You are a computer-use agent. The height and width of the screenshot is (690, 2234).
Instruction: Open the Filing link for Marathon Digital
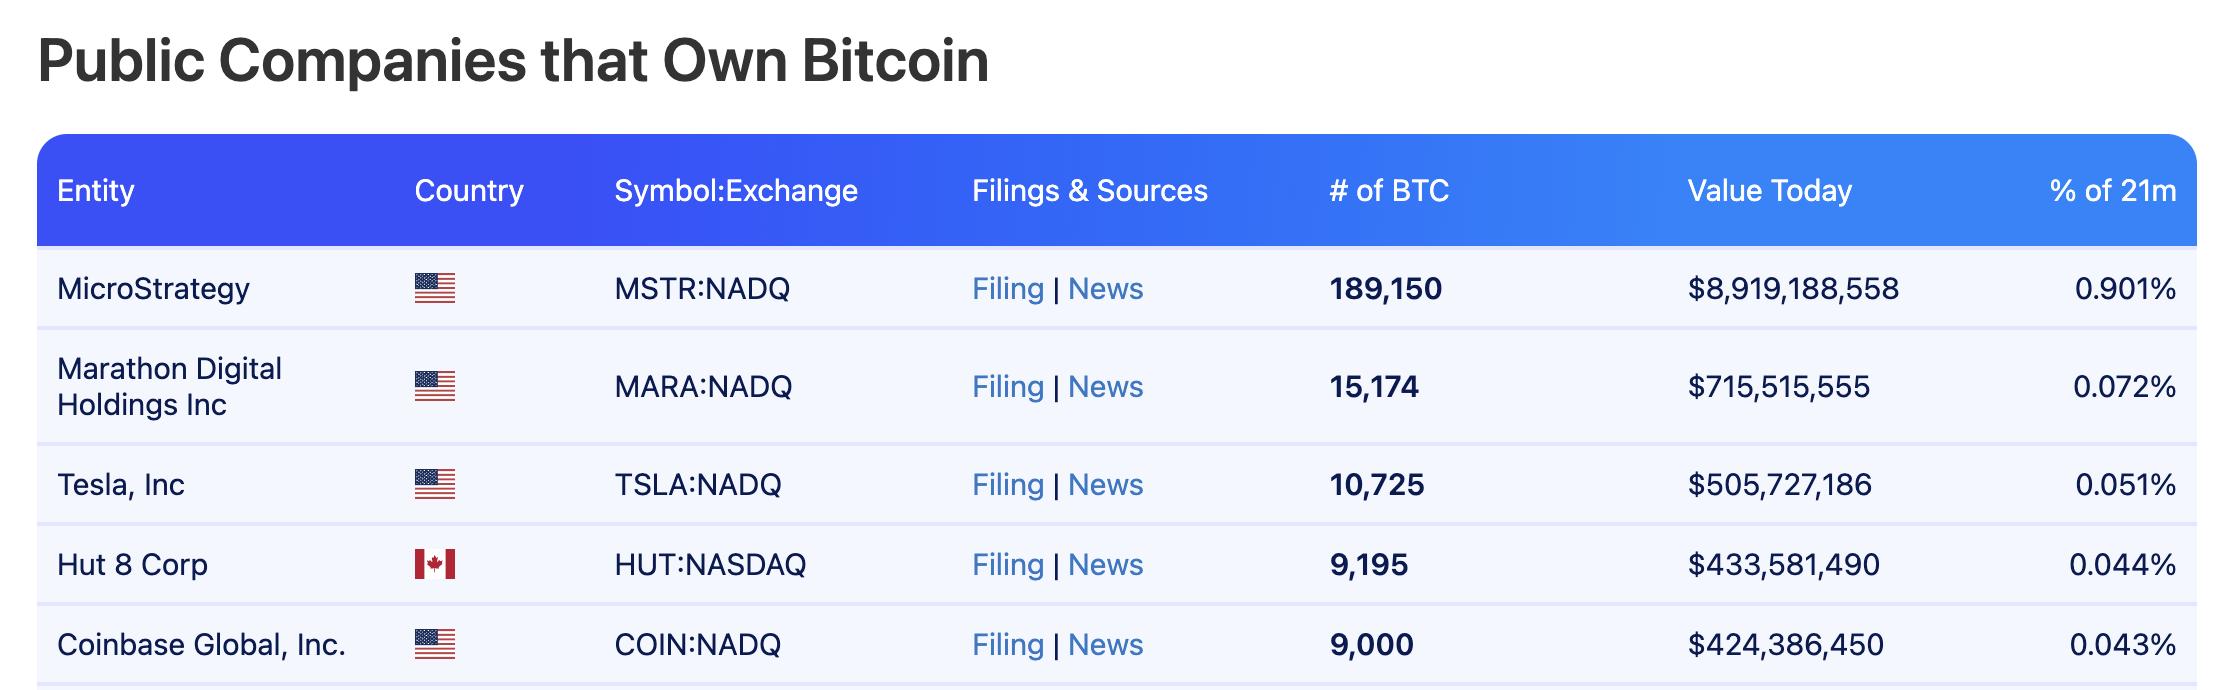coord(1007,386)
